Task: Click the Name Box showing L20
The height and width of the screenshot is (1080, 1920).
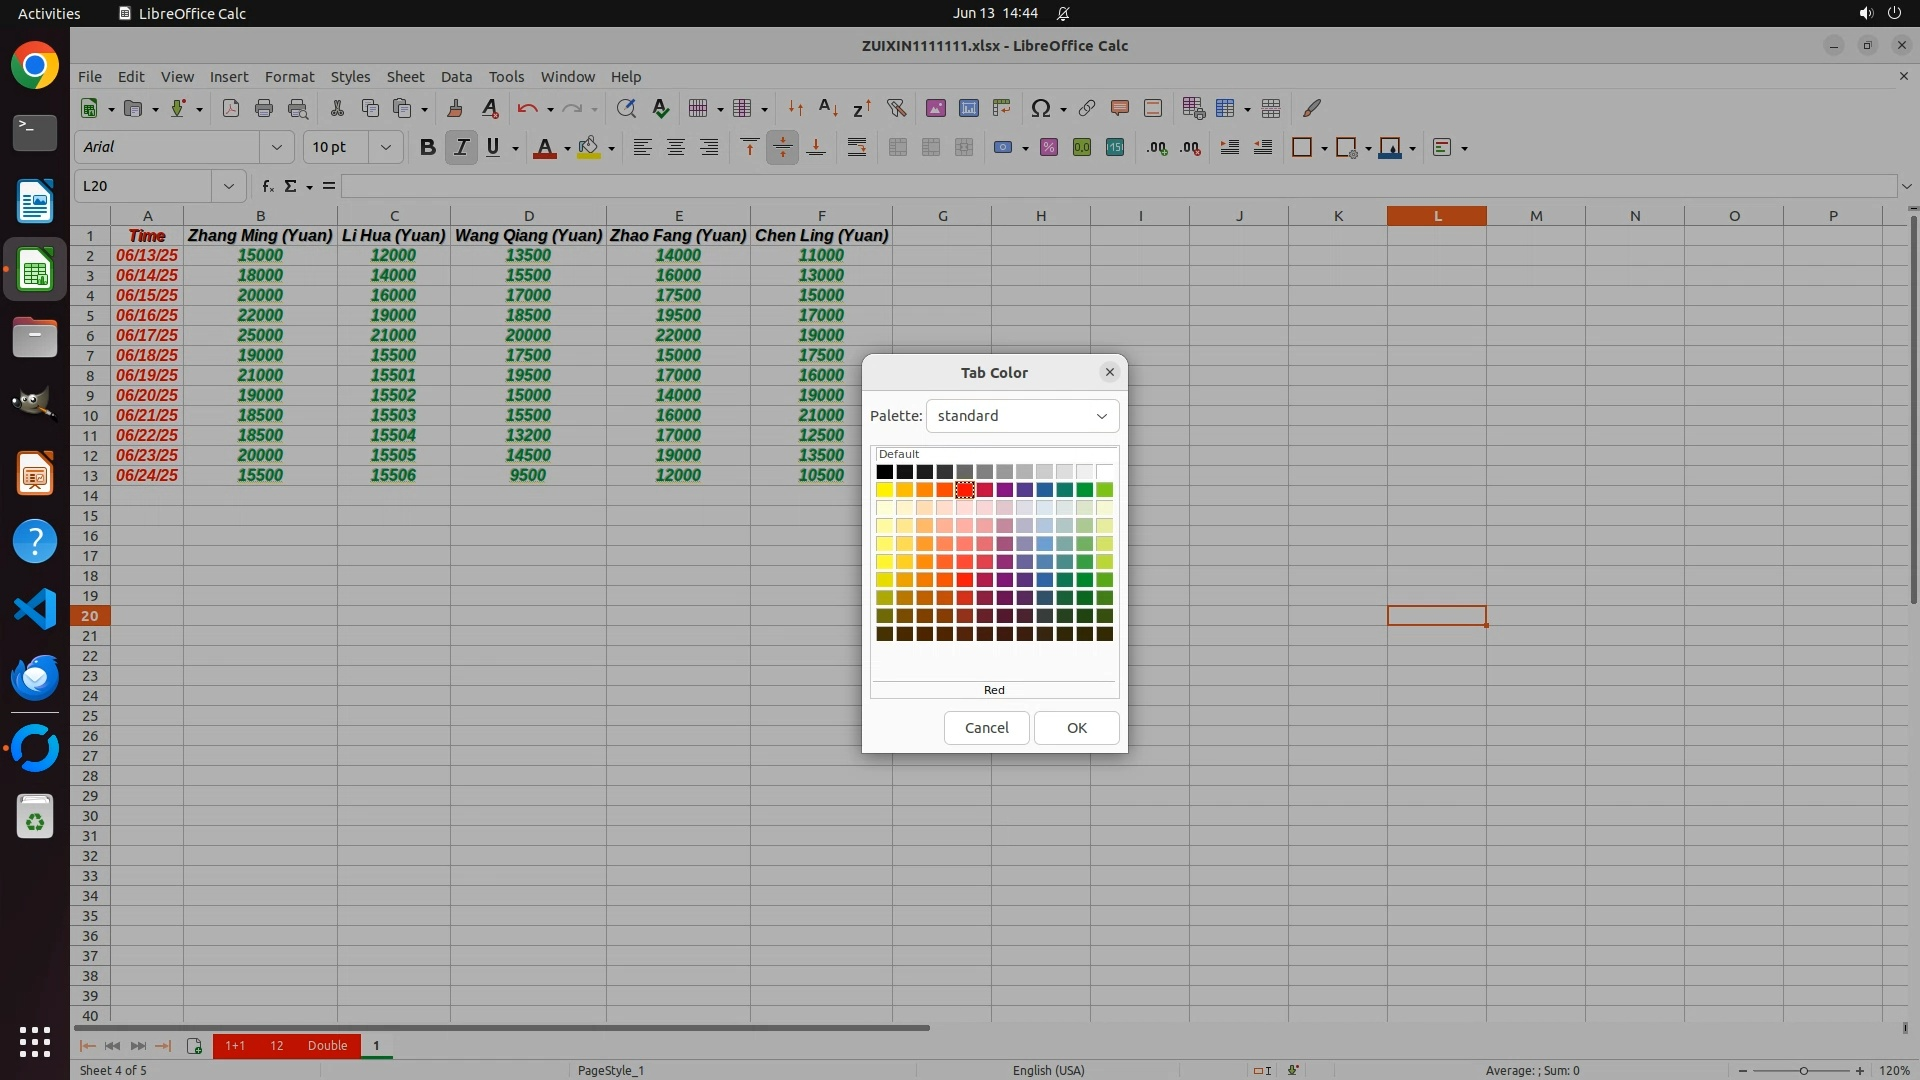Action: pyautogui.click(x=144, y=186)
